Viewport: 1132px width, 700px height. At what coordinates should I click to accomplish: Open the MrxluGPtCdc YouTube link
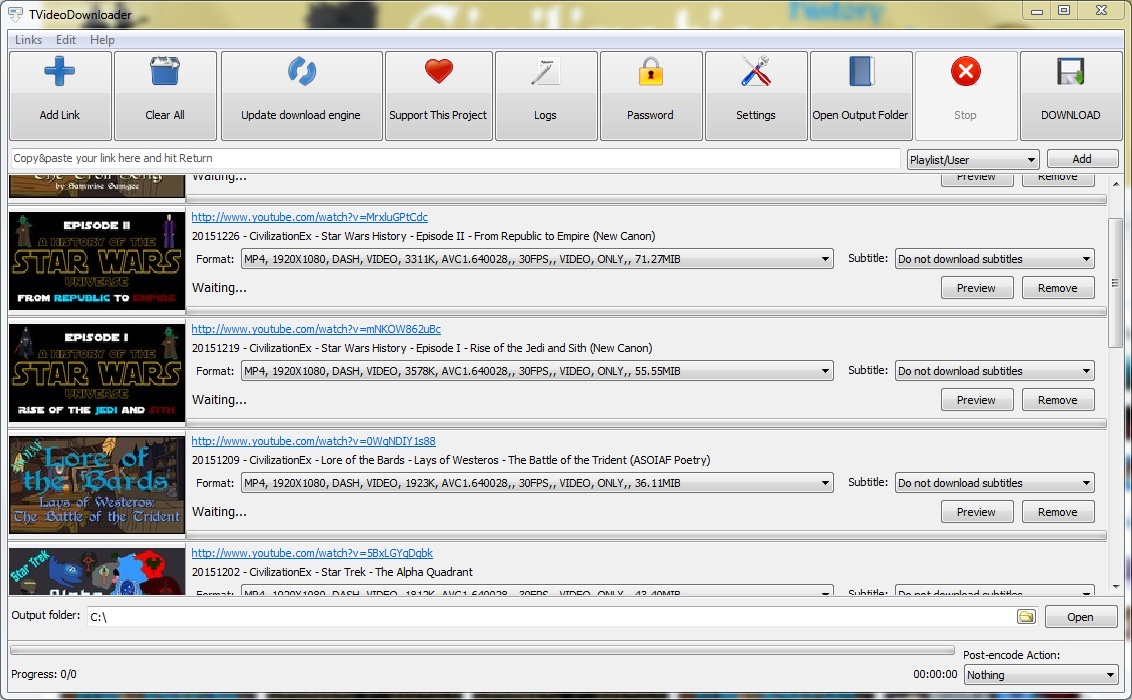(310, 217)
